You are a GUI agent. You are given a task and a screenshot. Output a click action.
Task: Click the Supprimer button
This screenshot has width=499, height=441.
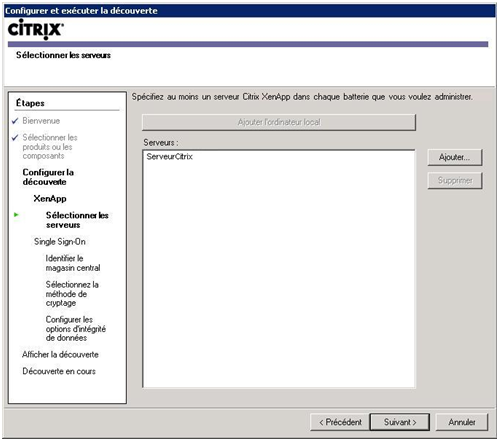[x=455, y=180]
